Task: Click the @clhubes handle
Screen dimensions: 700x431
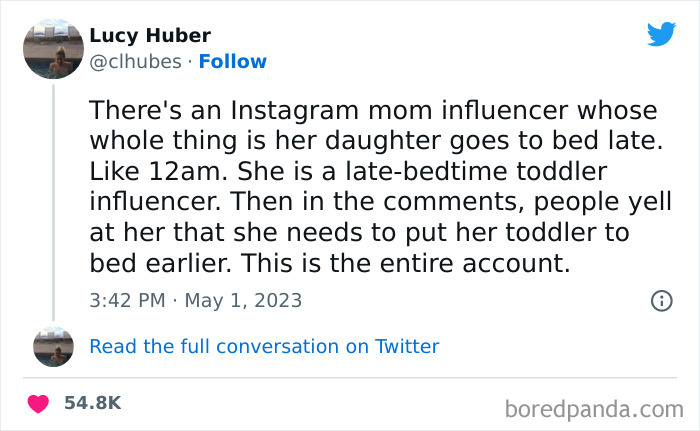Action: [x=136, y=61]
